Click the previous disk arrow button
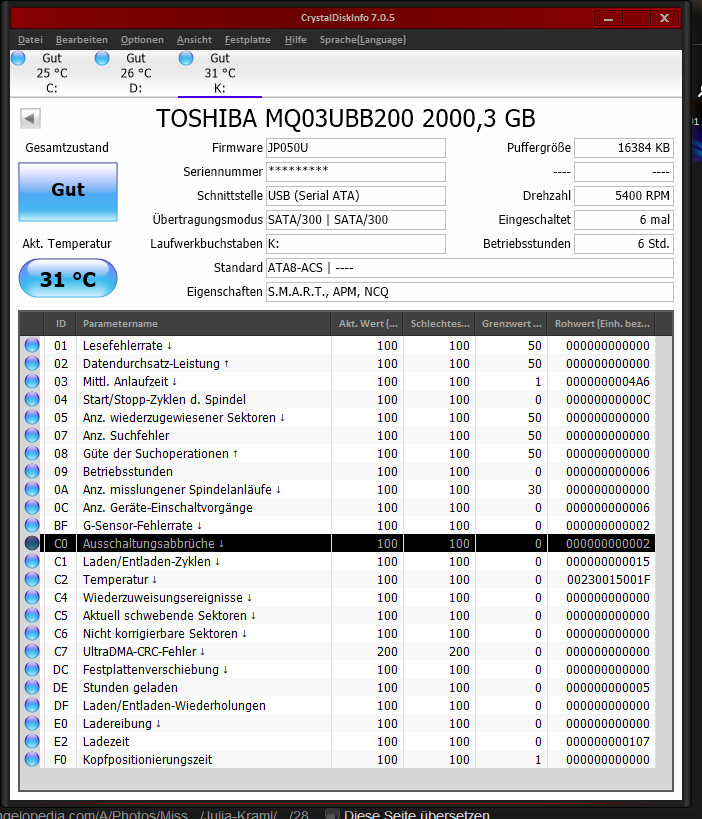Image resolution: width=702 pixels, height=819 pixels. coord(30,118)
